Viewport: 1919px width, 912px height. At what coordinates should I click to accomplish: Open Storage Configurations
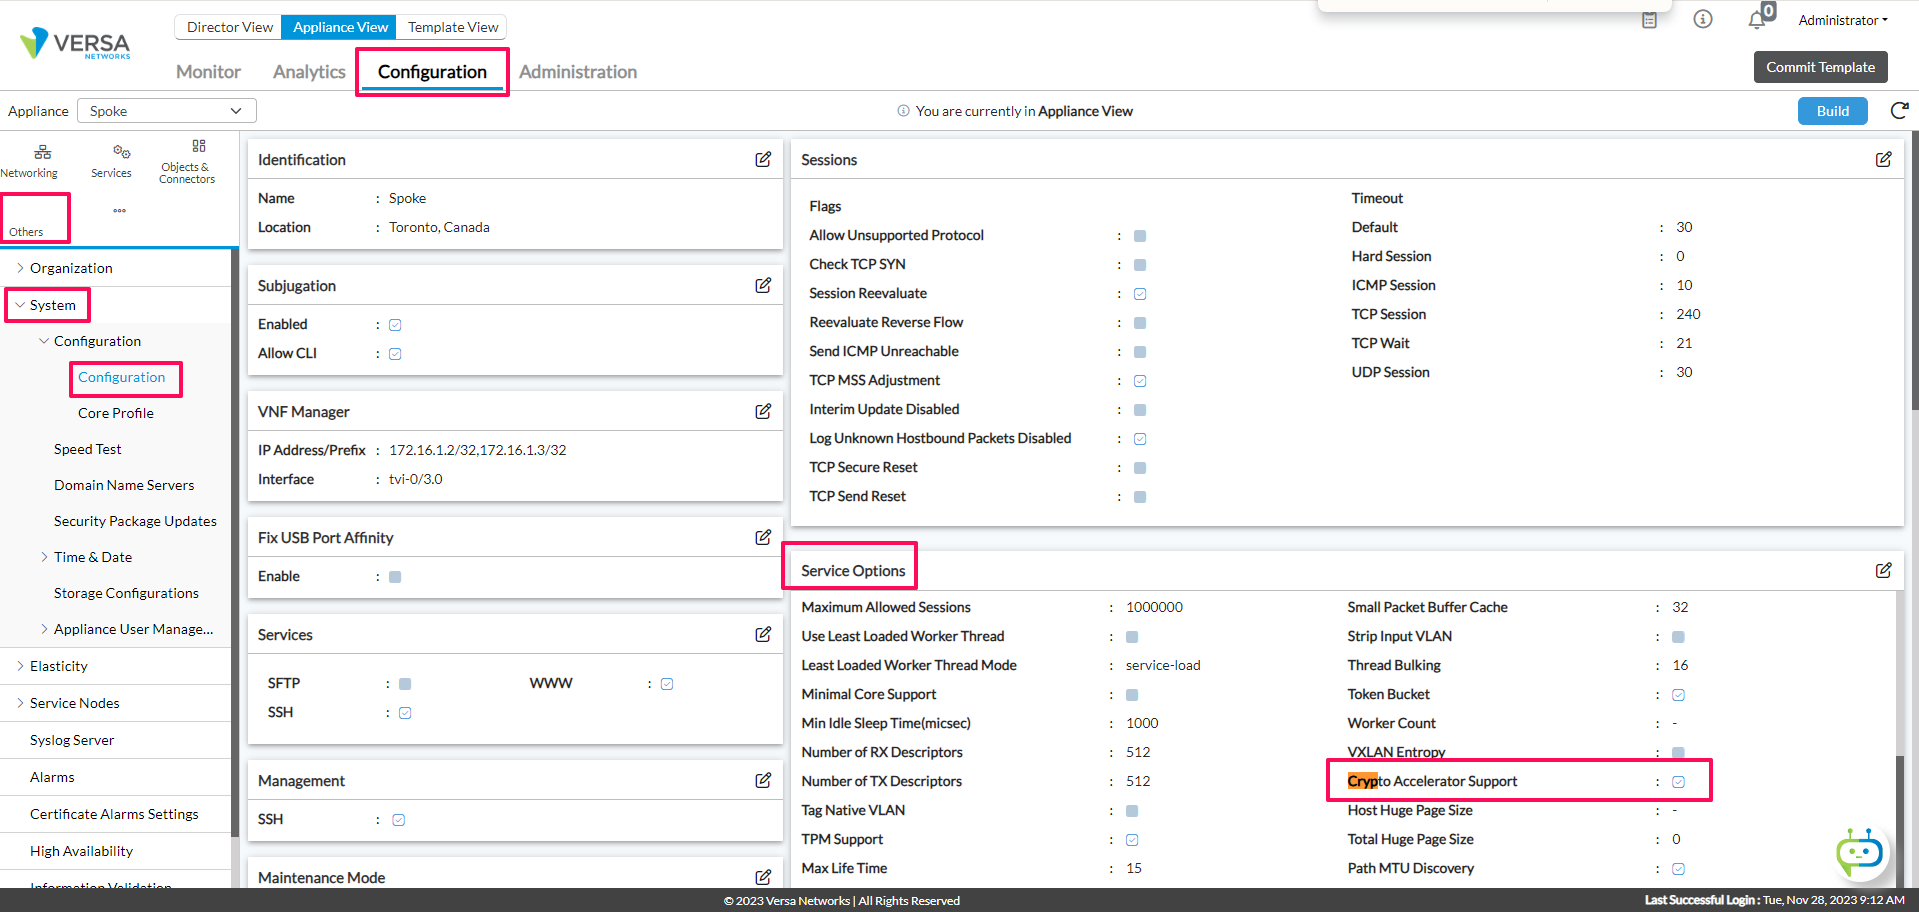[x=126, y=593]
